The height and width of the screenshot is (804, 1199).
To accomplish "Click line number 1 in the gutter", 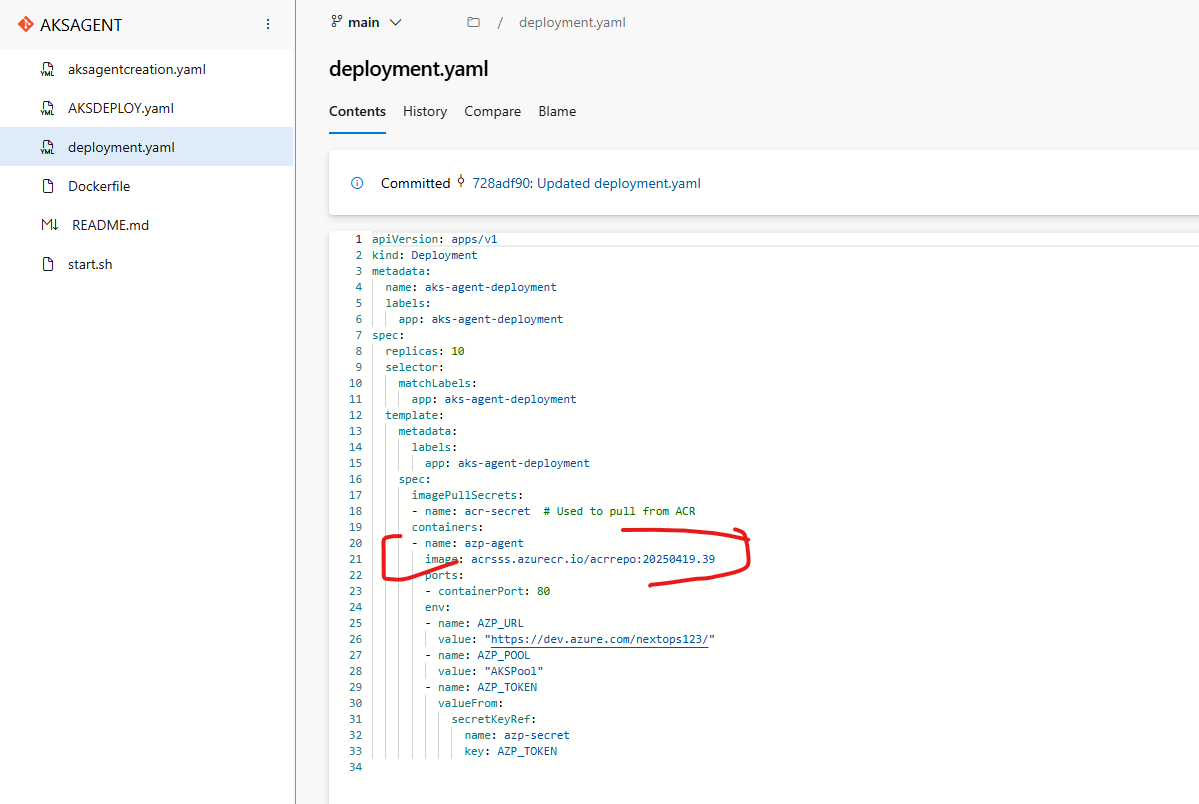I will pyautogui.click(x=359, y=239).
